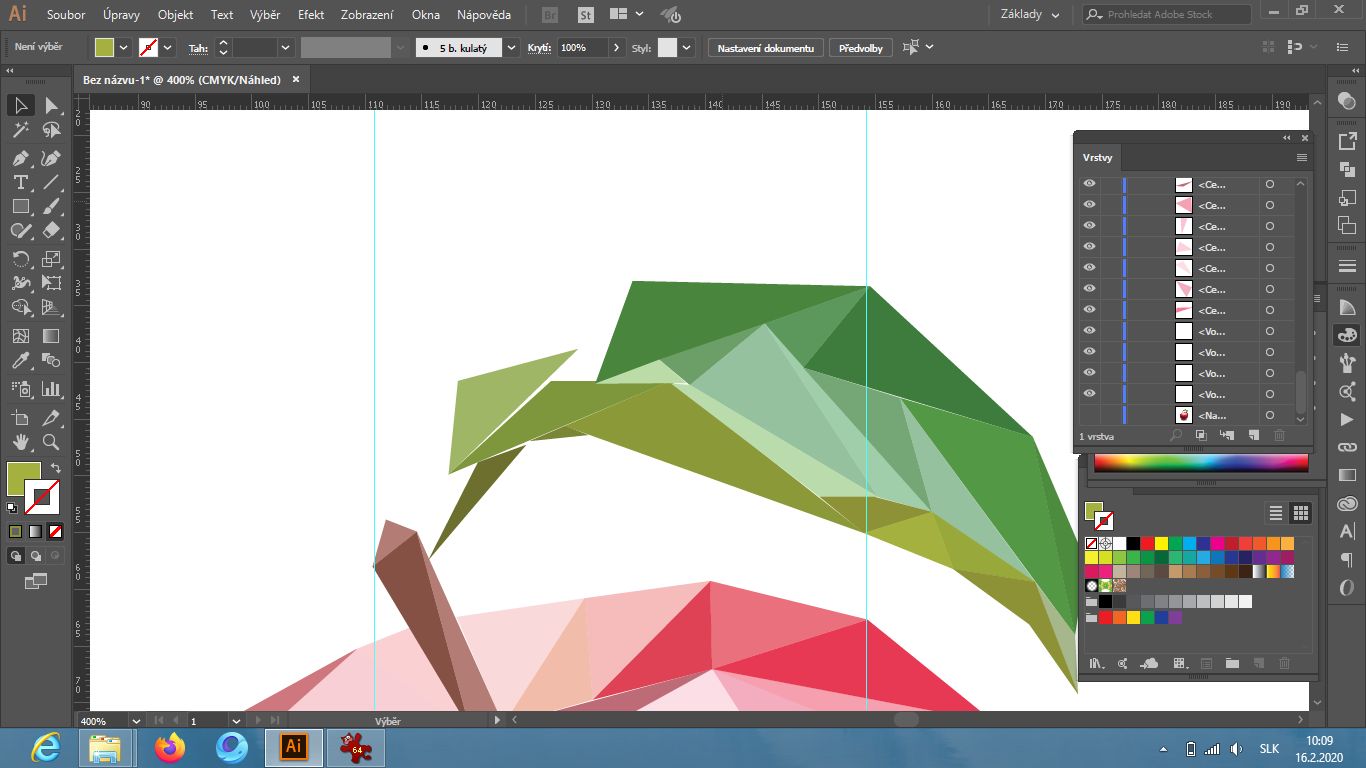
Task: Select the Selection tool
Action: (x=20, y=105)
